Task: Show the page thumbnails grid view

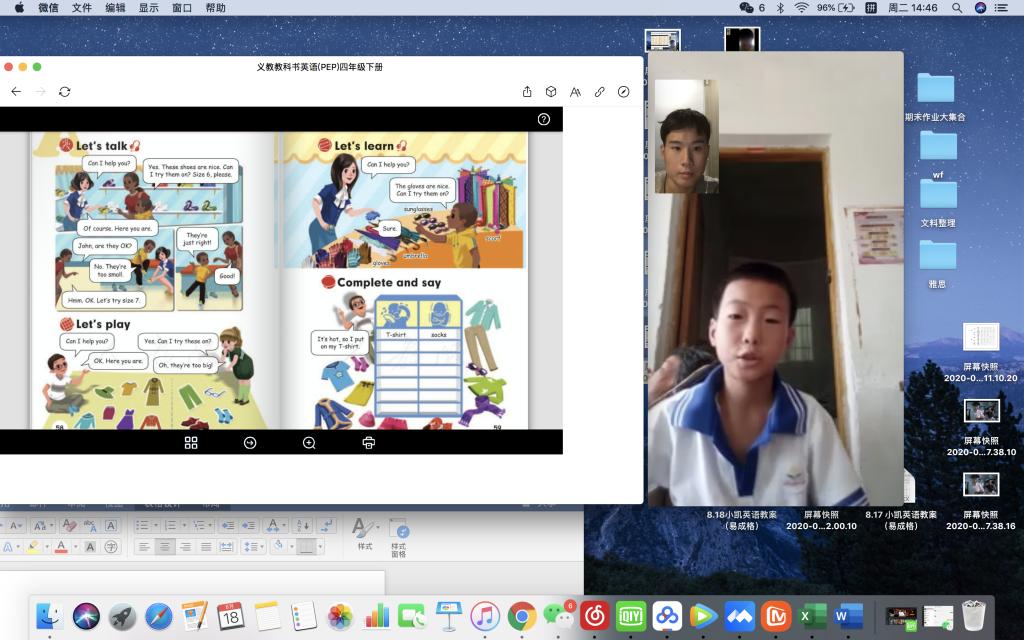Action: 191,443
